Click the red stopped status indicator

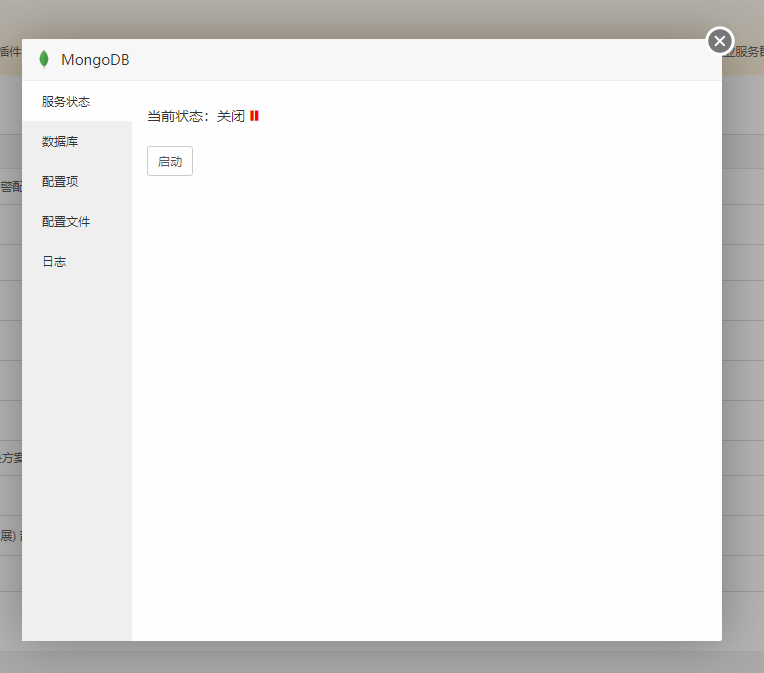click(x=254, y=116)
